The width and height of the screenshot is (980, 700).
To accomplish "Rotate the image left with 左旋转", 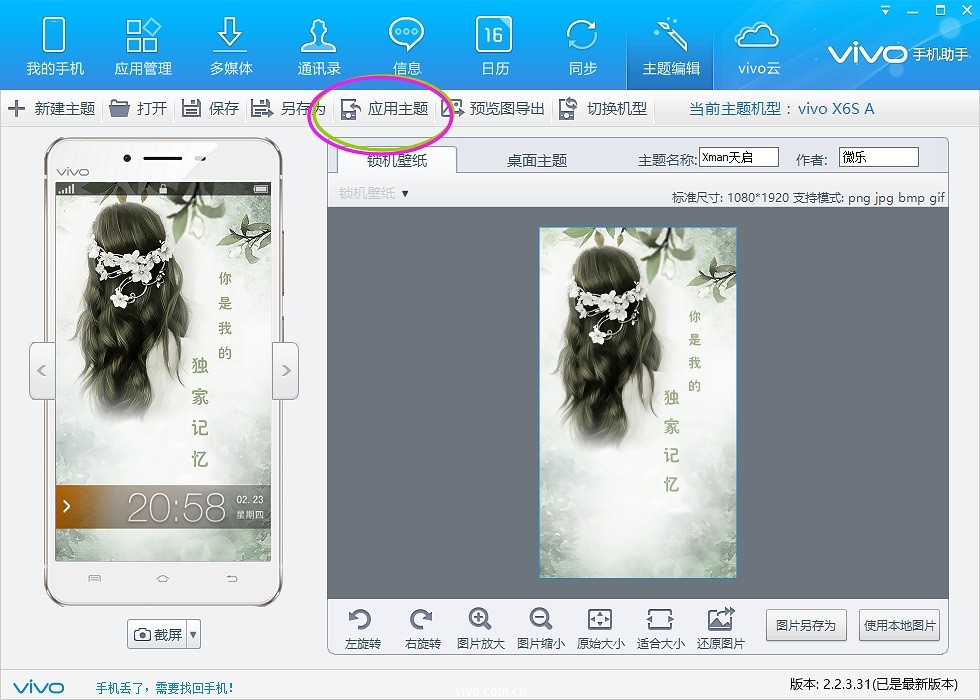I will (362, 628).
